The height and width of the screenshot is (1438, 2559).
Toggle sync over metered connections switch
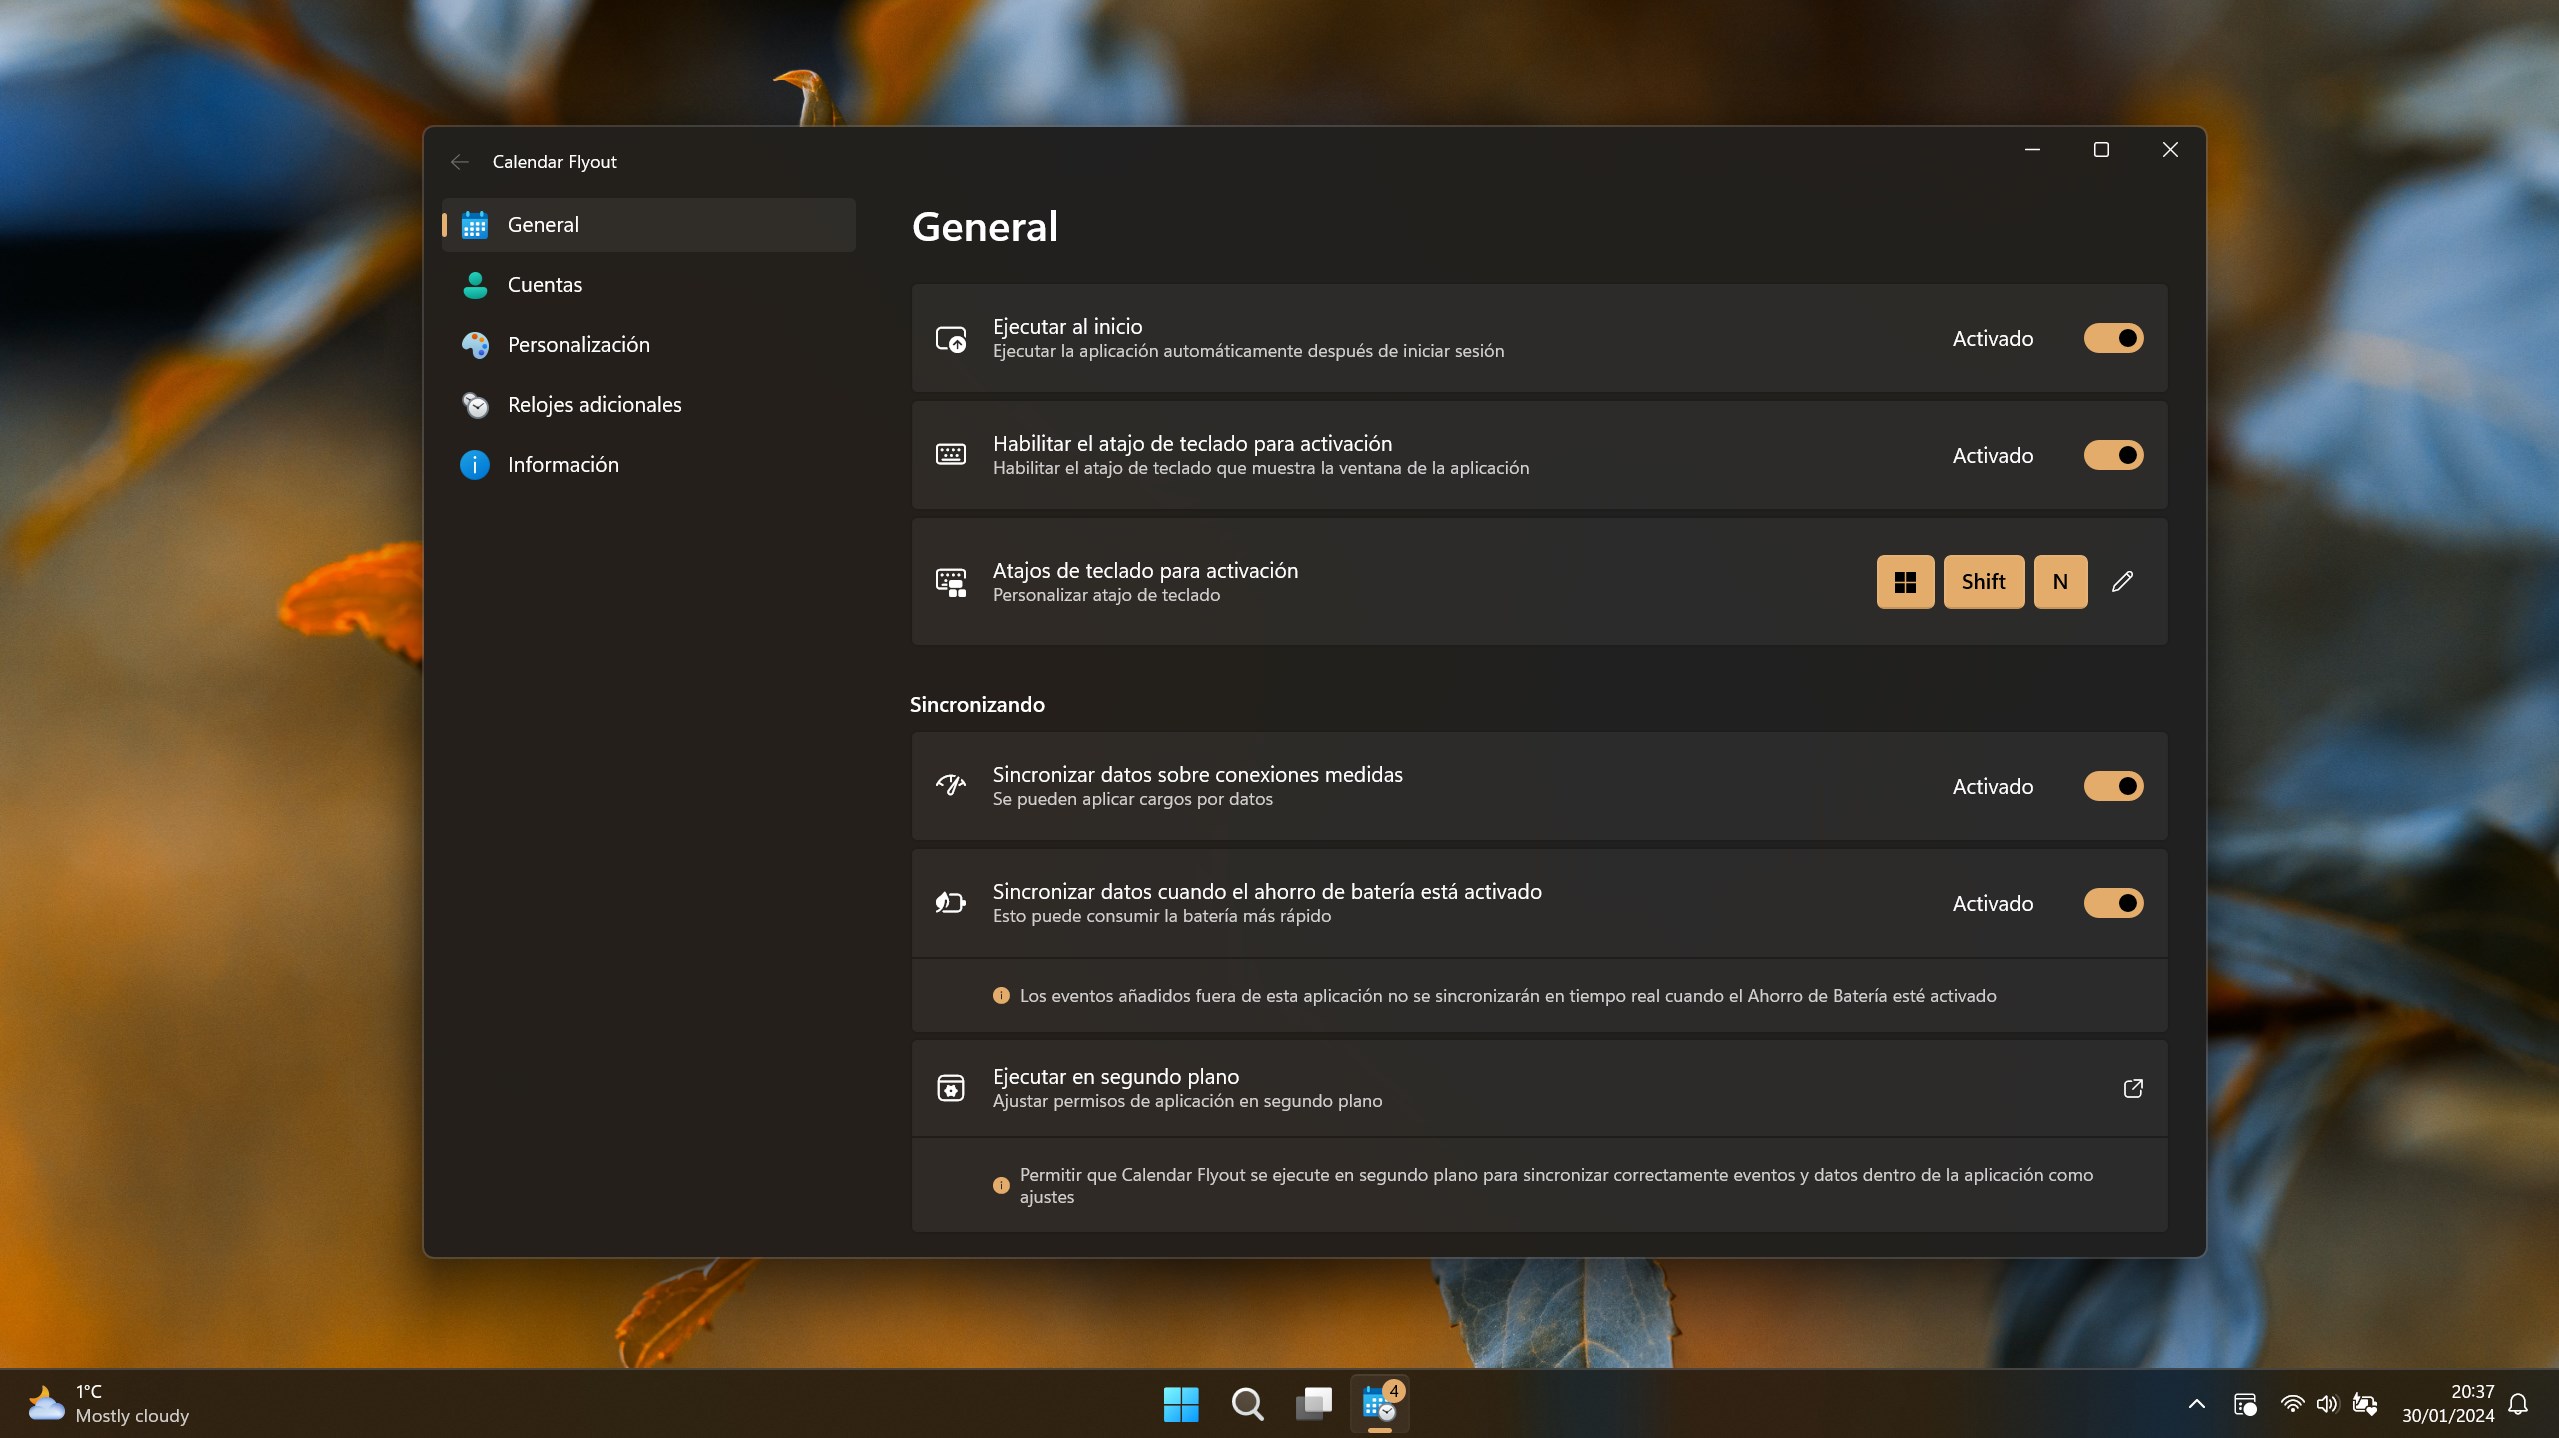click(2113, 786)
